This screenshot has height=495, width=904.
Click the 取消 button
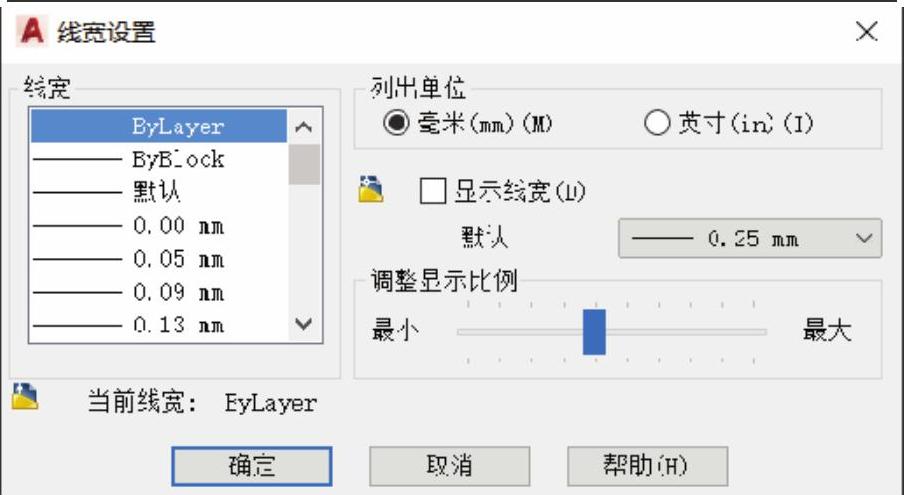pos(450,466)
